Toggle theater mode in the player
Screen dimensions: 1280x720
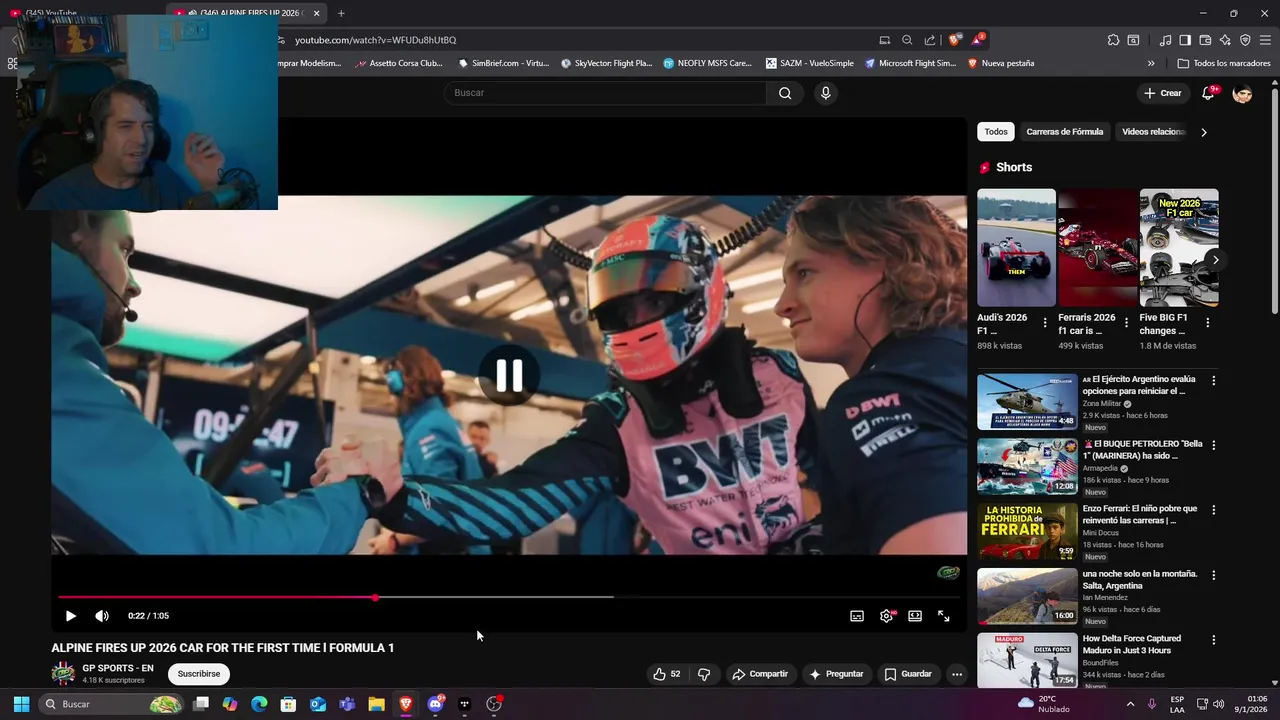tap(915, 616)
